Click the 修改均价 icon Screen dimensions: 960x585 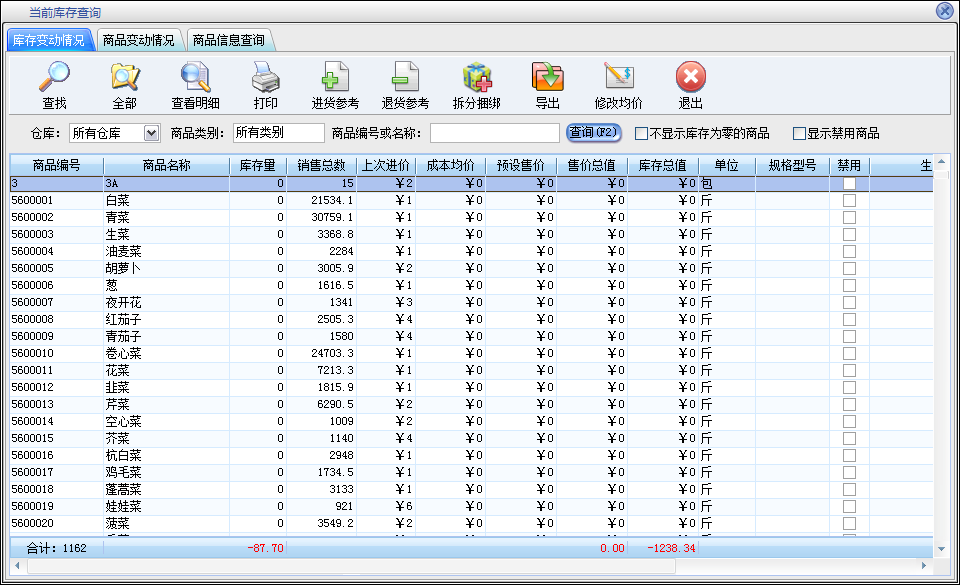point(619,78)
